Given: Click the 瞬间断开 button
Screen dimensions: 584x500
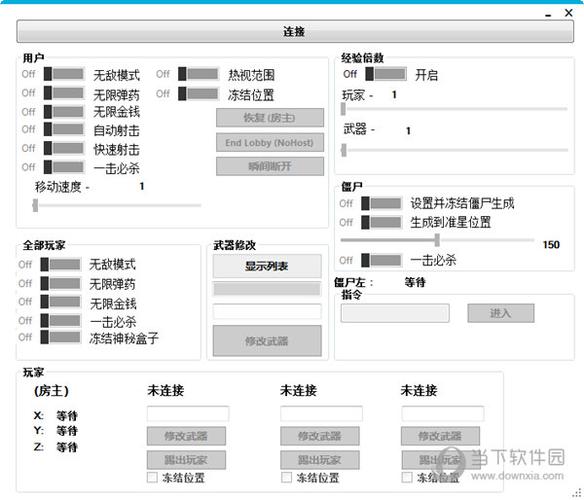Looking at the screenshot, I should [270, 166].
